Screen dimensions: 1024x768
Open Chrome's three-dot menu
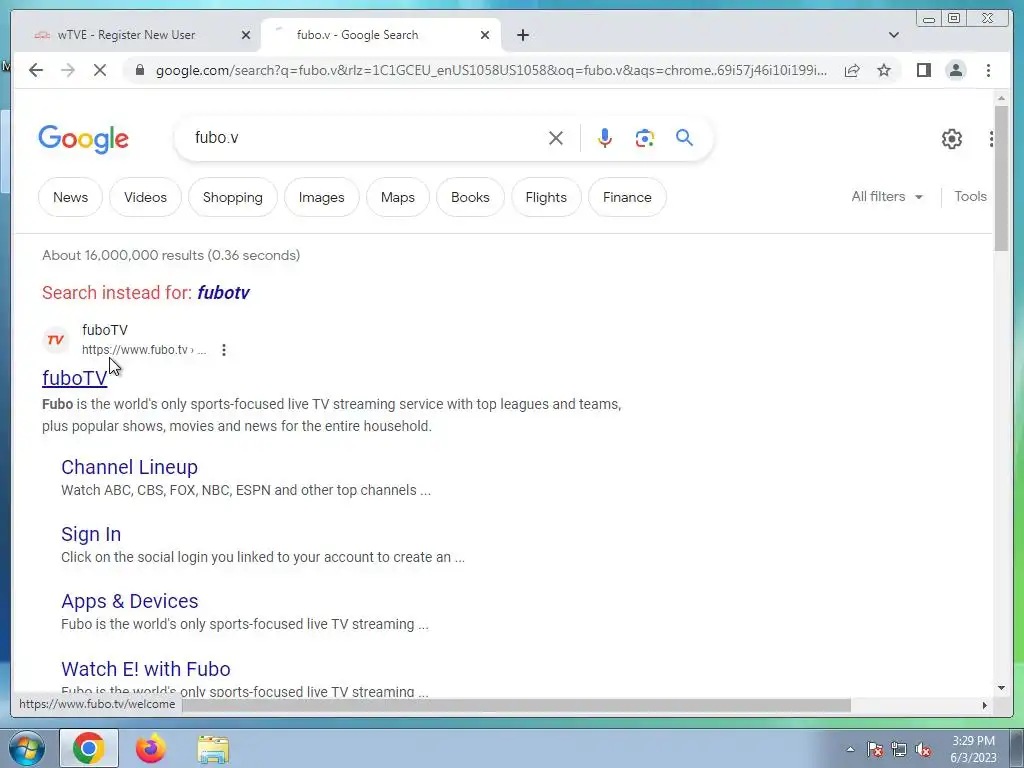(988, 70)
